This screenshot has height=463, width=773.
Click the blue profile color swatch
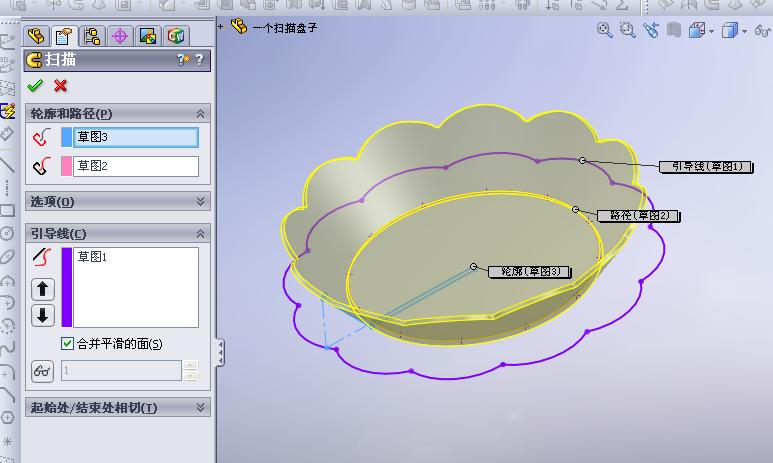point(67,137)
